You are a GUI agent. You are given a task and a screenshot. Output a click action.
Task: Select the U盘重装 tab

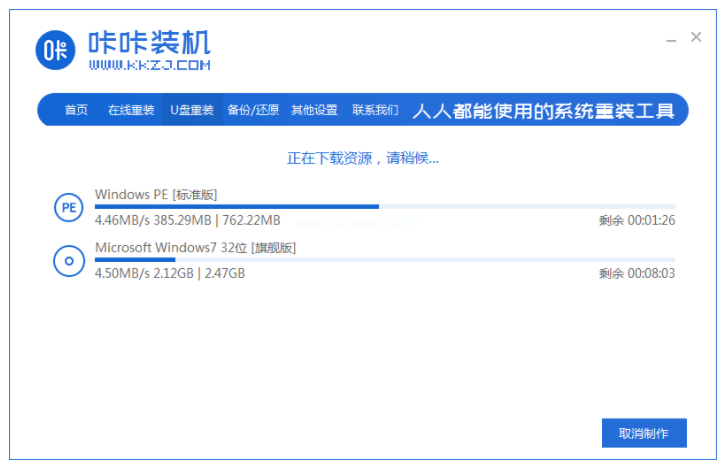click(x=192, y=110)
